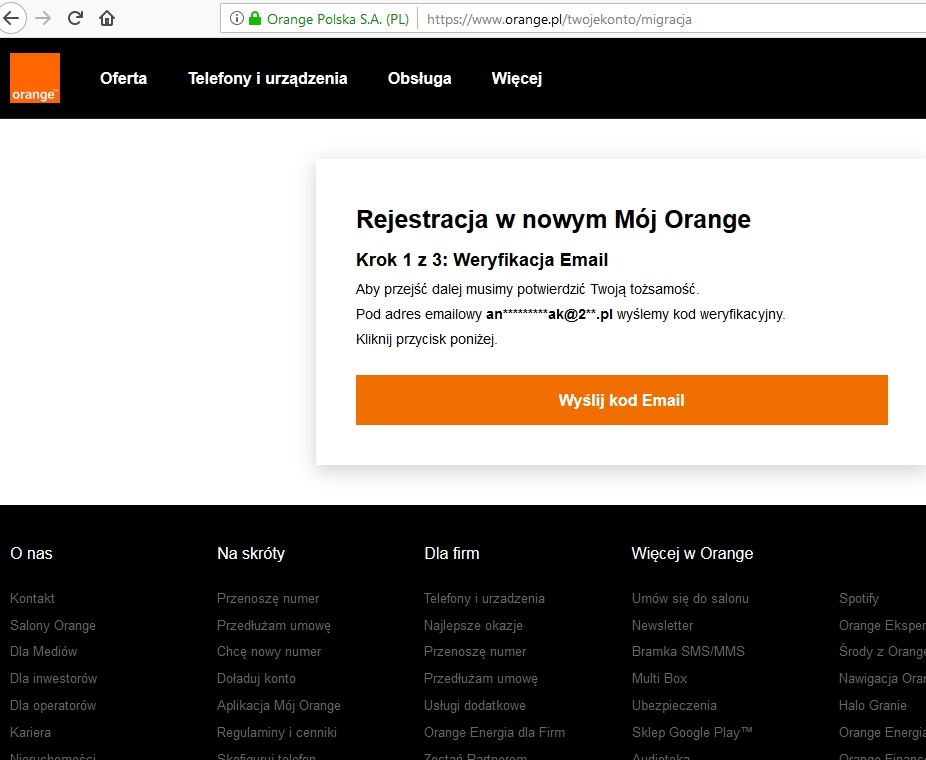
Task: Open the Kariera page
Action: coord(30,732)
